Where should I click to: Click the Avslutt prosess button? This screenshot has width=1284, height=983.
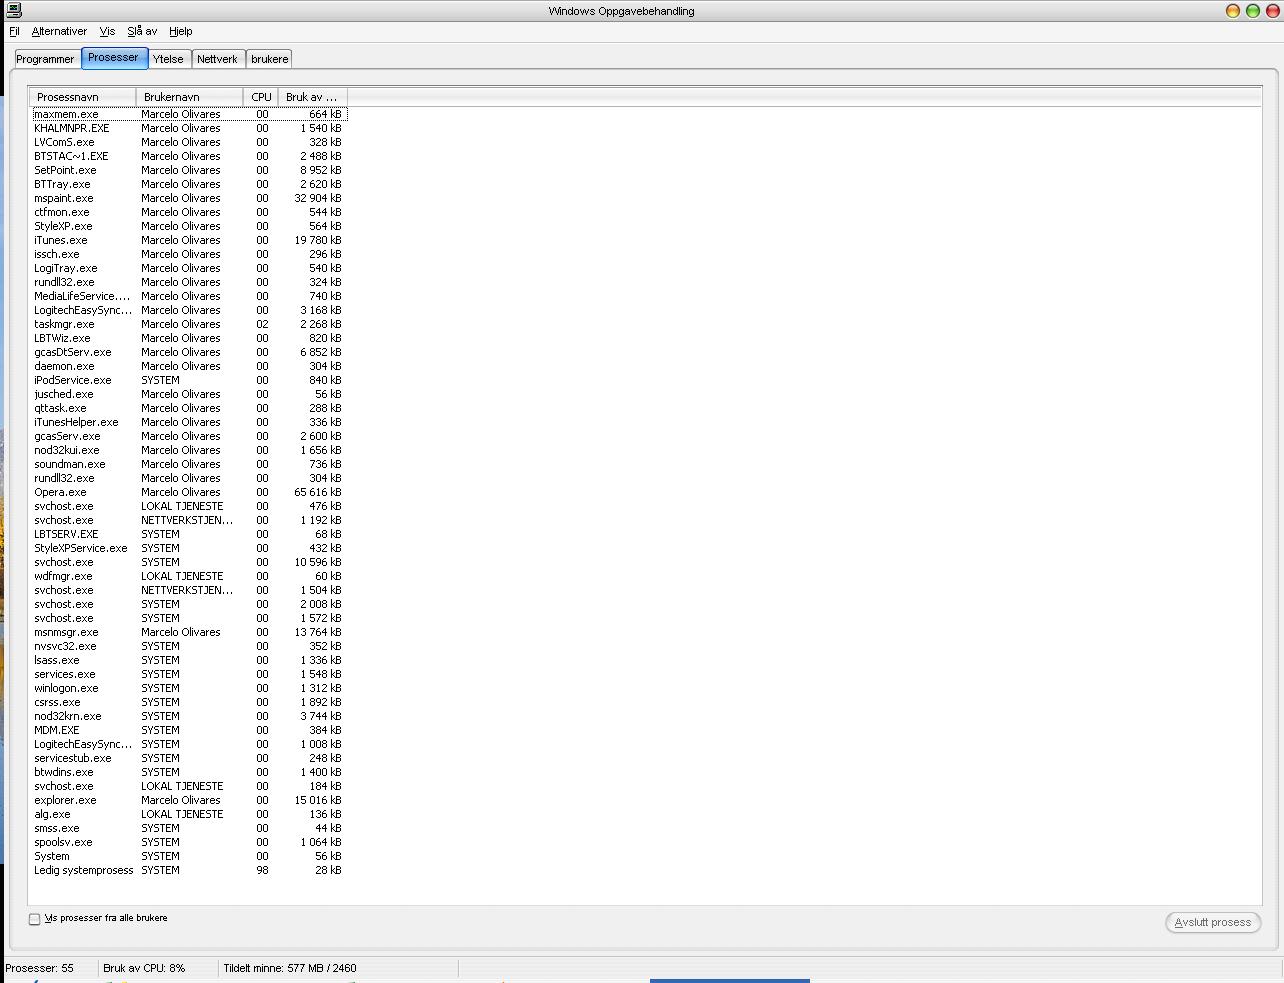coord(1212,922)
